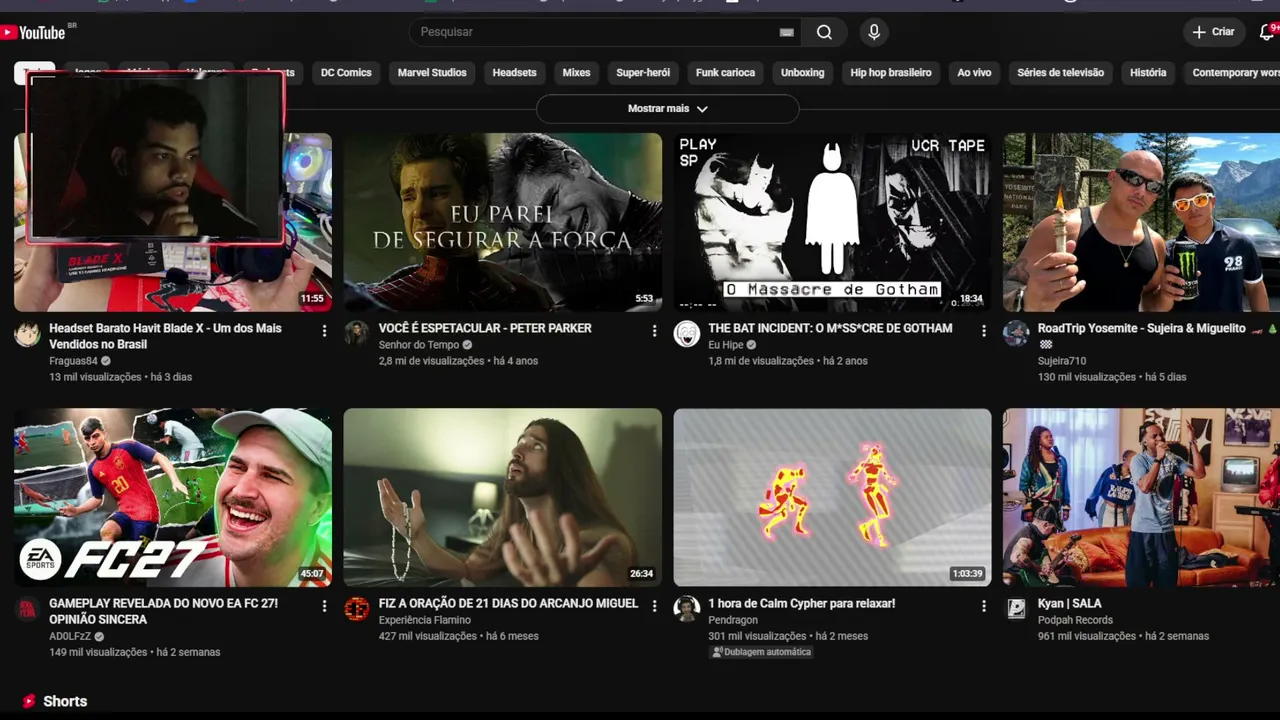Pick the Hip hop brasileiro chip

pos(890,73)
